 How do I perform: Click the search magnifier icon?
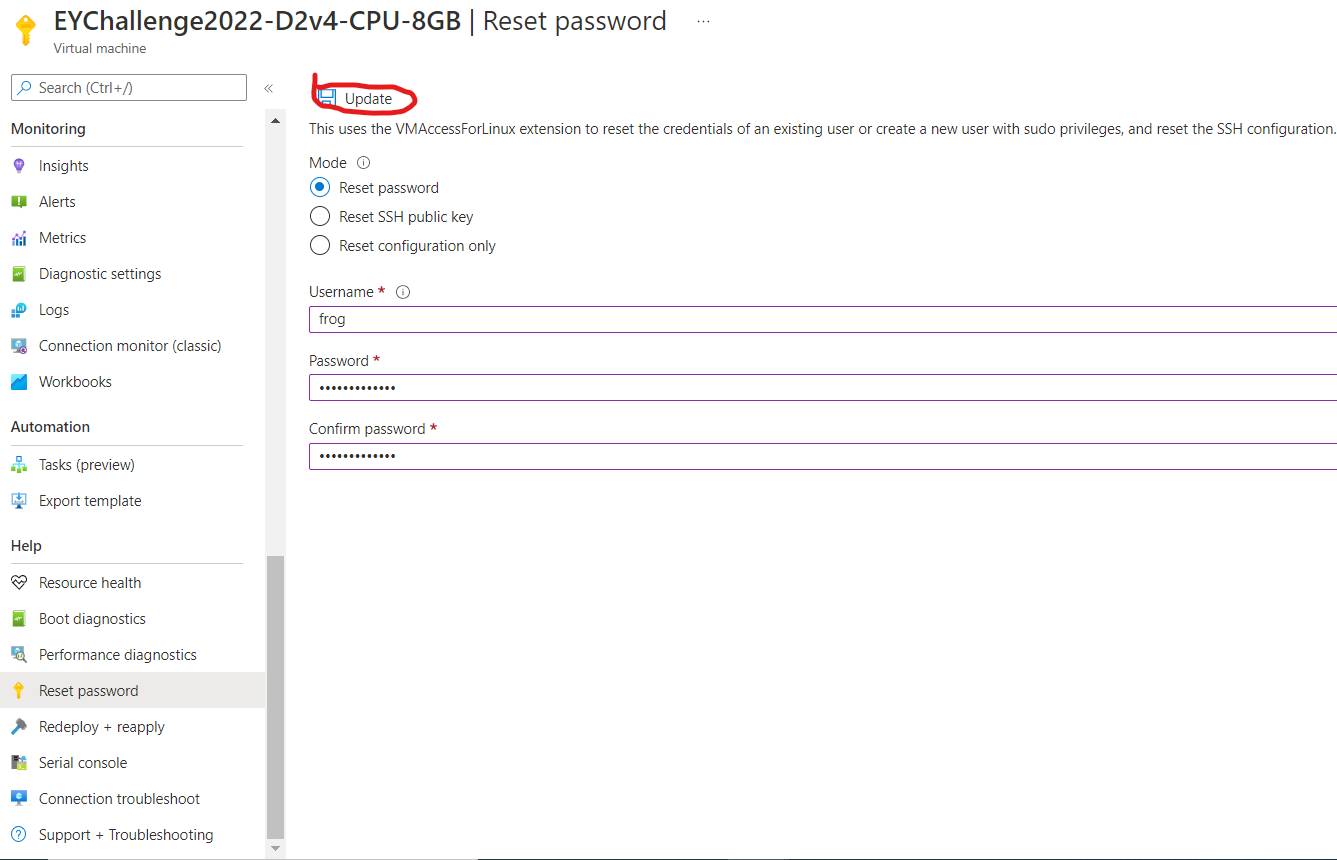[25, 88]
